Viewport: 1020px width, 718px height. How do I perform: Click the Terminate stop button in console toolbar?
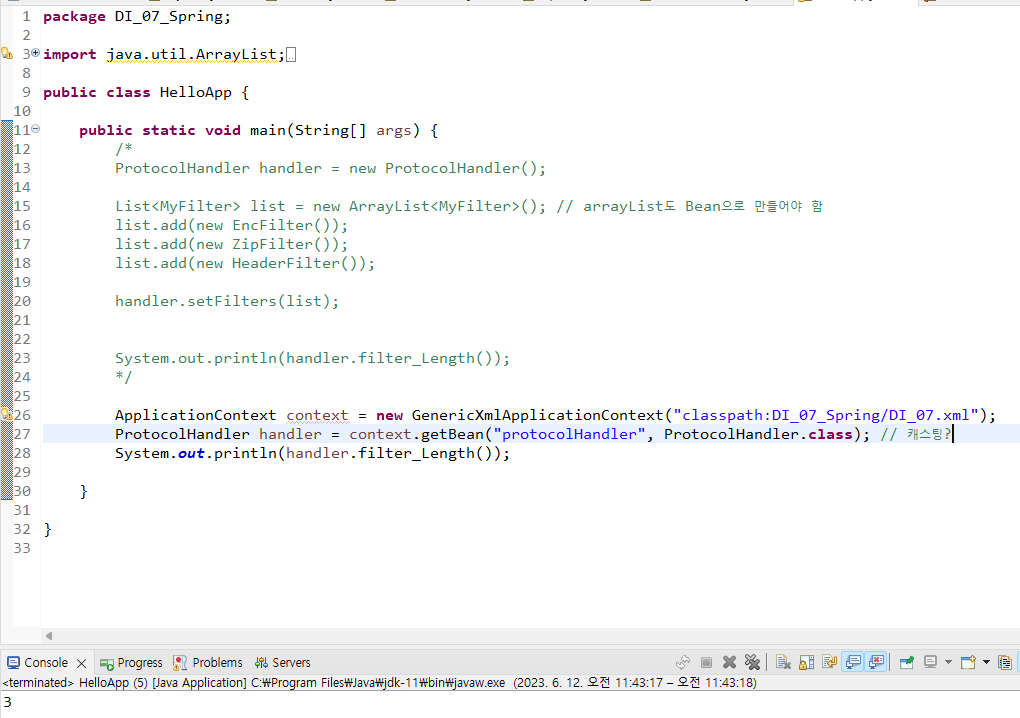[706, 662]
